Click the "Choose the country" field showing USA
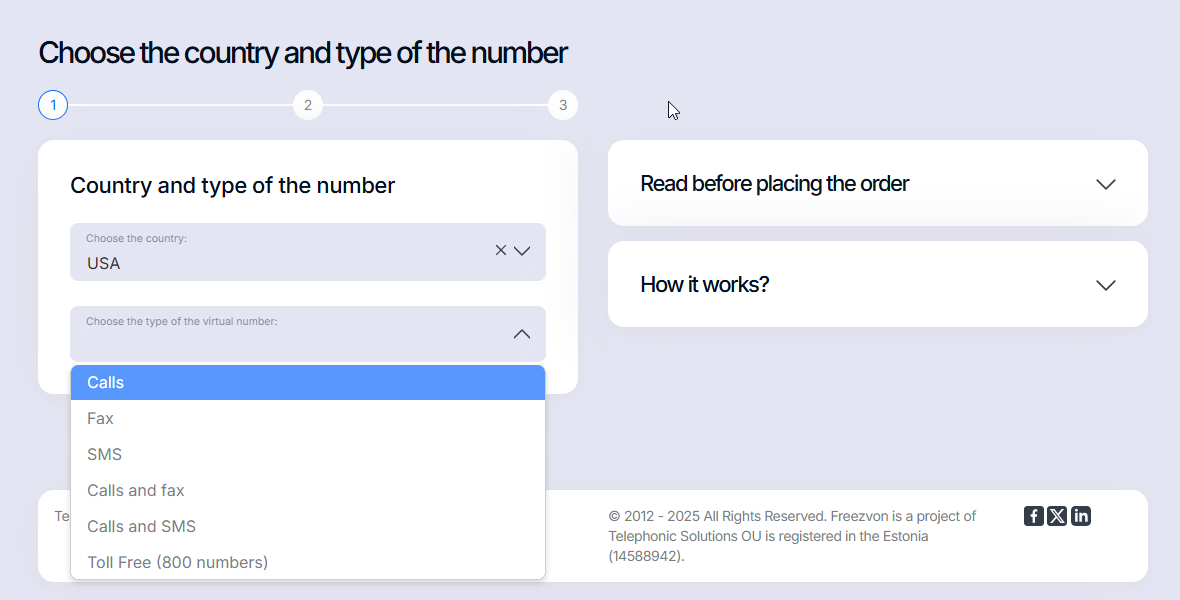The width and height of the screenshot is (1180, 600). [308, 251]
